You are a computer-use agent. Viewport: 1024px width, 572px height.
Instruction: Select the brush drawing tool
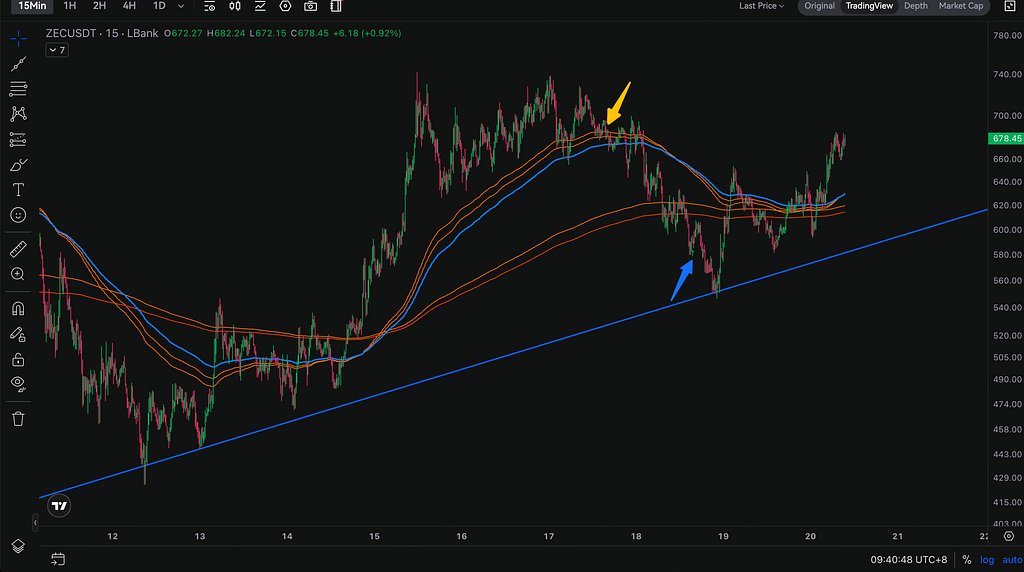coord(18,165)
